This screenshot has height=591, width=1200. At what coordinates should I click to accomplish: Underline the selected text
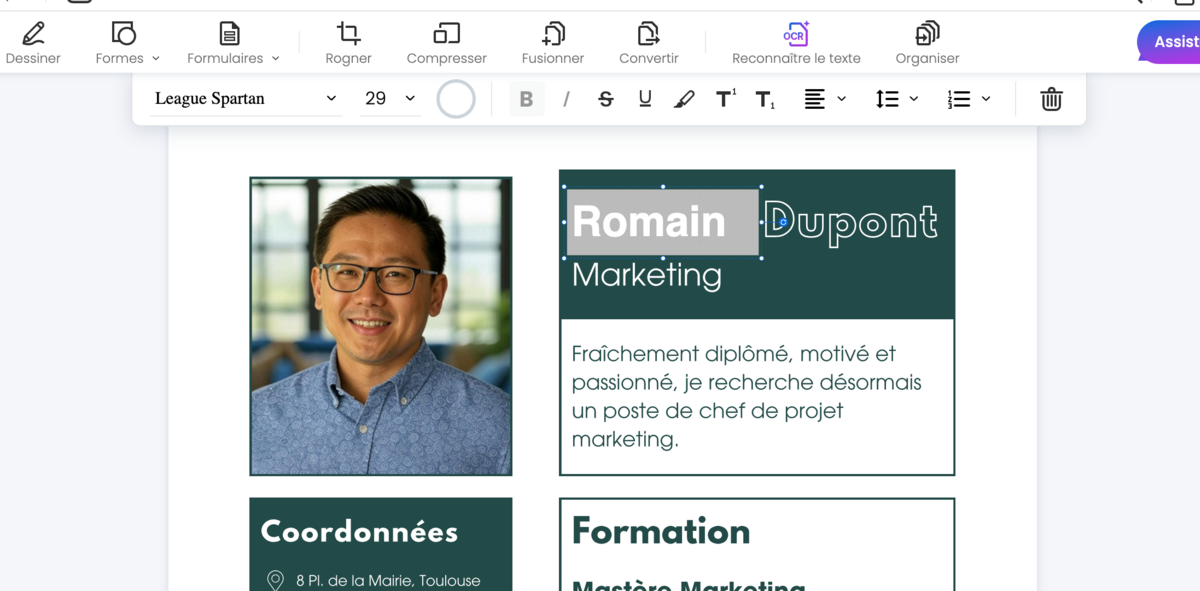(x=645, y=99)
